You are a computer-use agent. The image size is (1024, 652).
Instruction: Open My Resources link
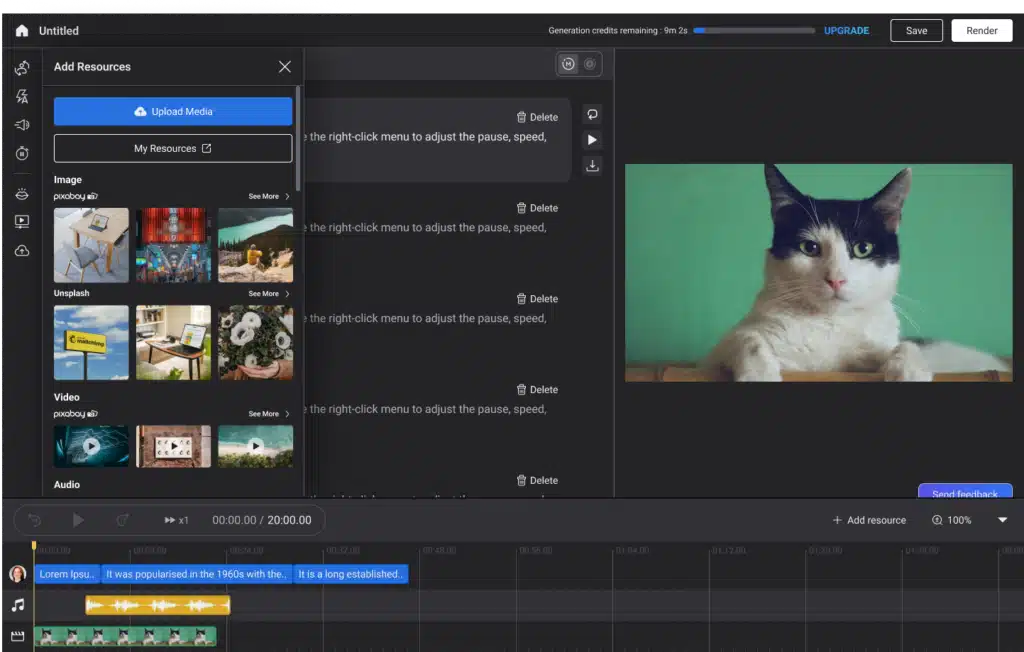tap(173, 148)
